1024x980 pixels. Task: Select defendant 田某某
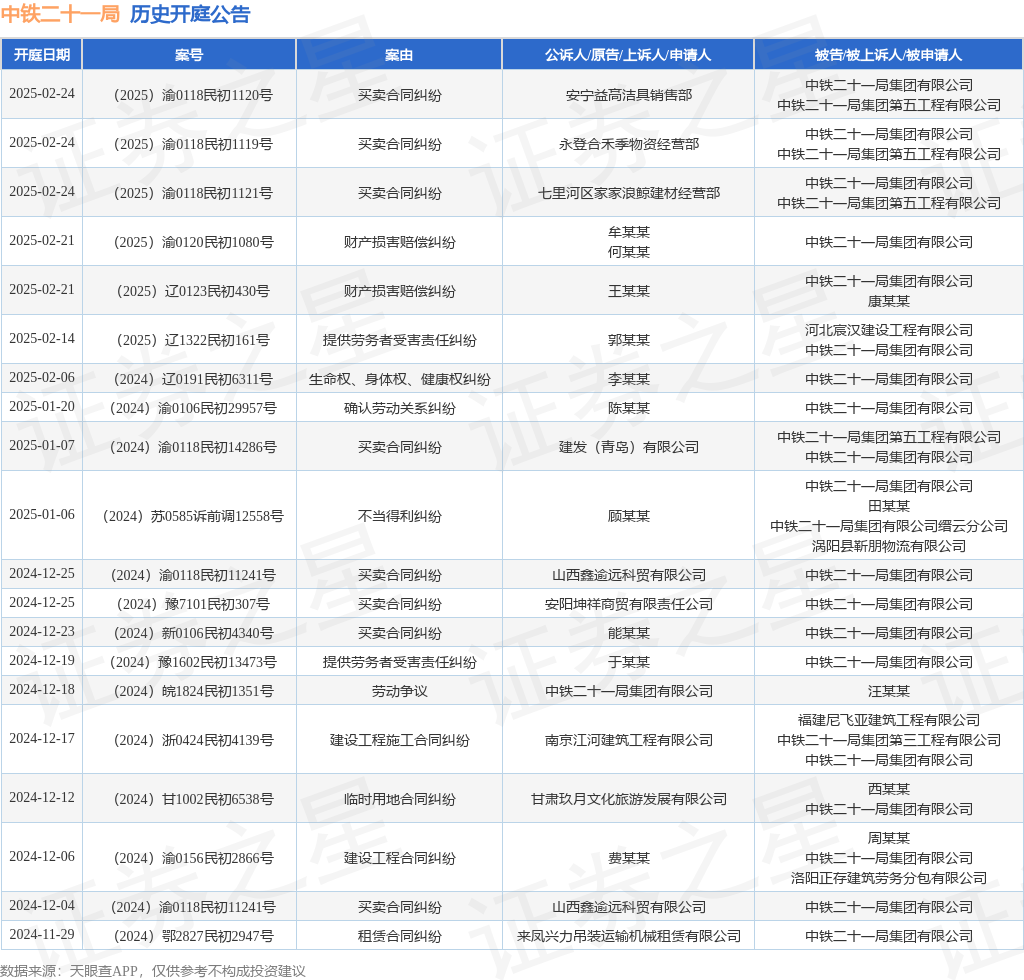point(889,505)
